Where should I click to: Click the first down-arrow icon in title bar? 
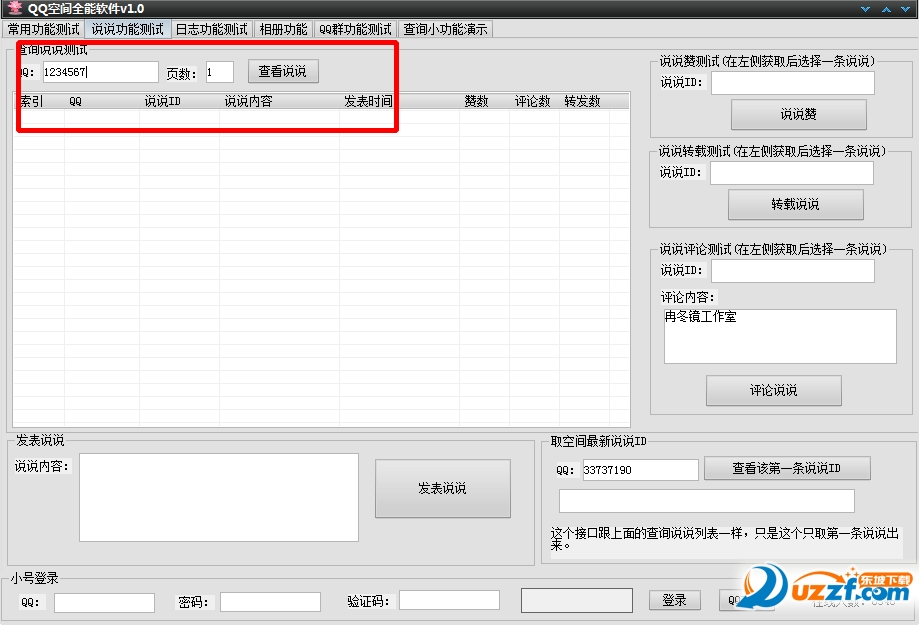[865, 9]
